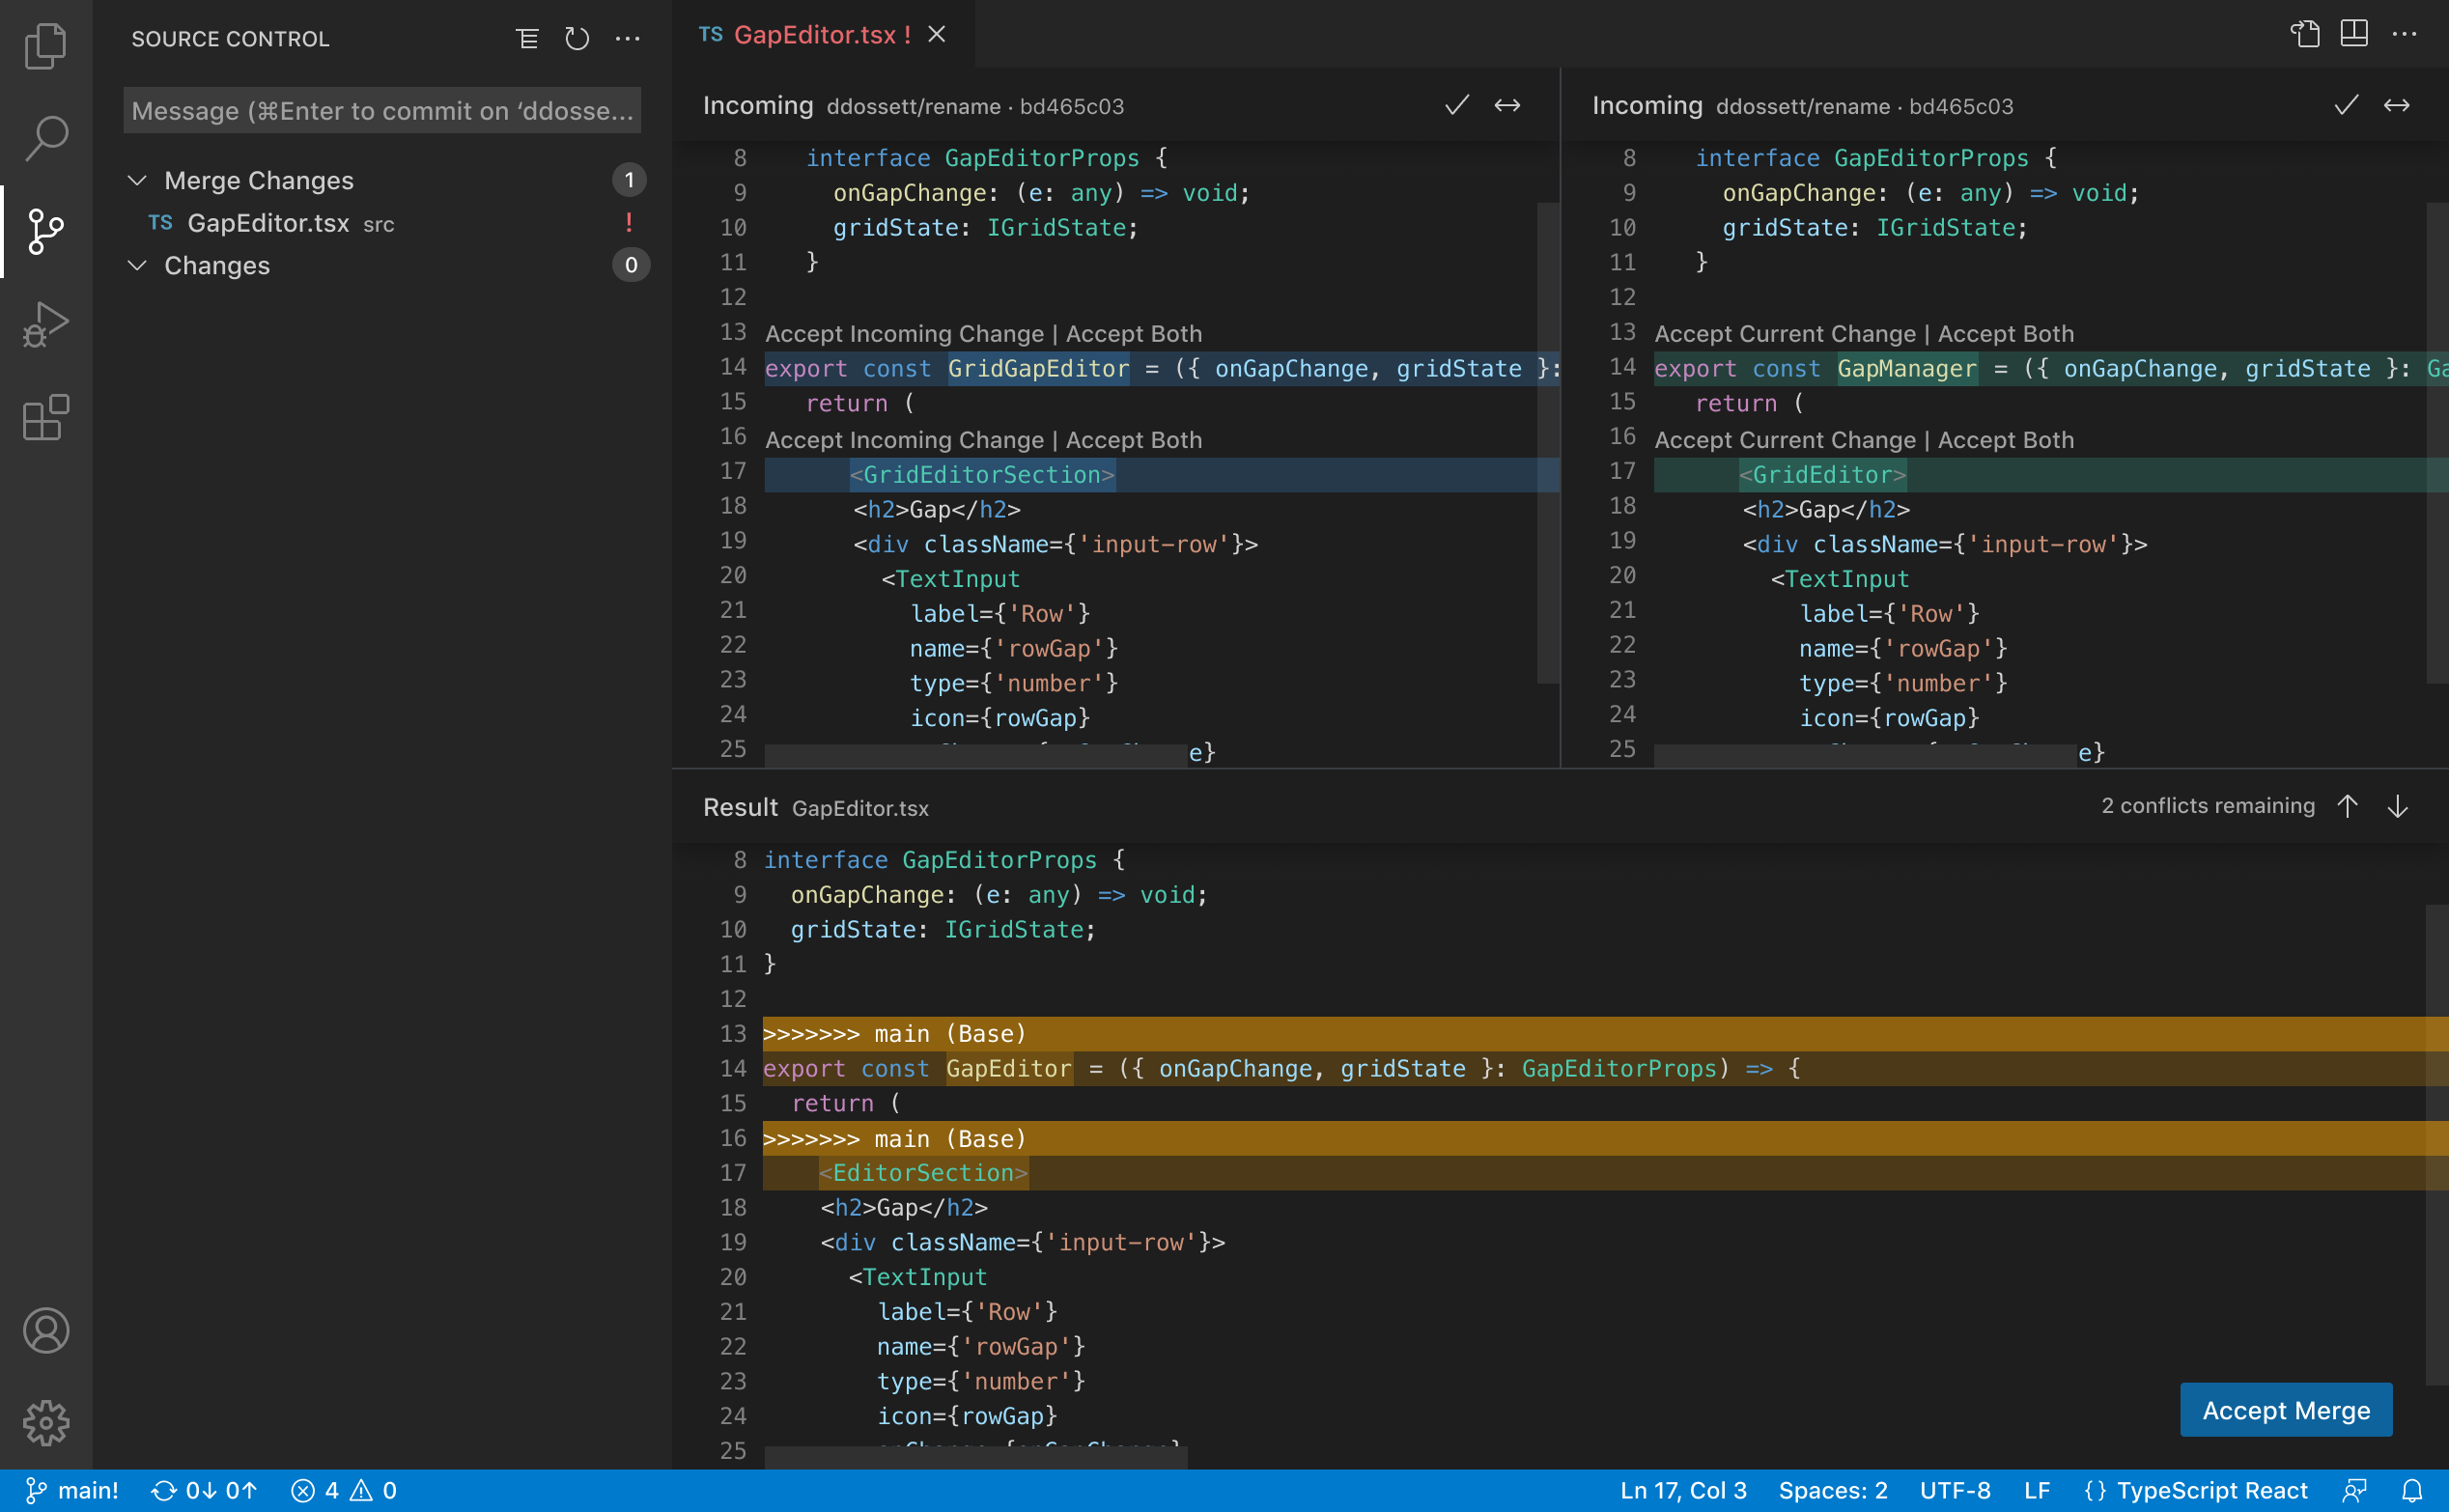The height and width of the screenshot is (1512, 2449).
Task: Open the editor's more actions menu
Action: [x=2404, y=33]
